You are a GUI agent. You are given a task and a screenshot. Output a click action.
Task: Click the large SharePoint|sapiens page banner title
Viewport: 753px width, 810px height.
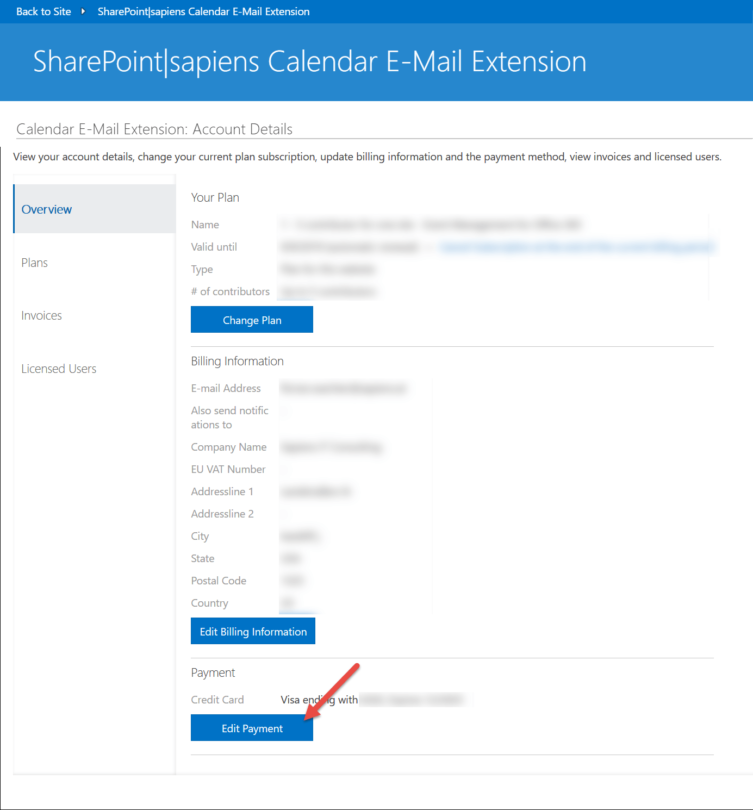click(x=309, y=61)
